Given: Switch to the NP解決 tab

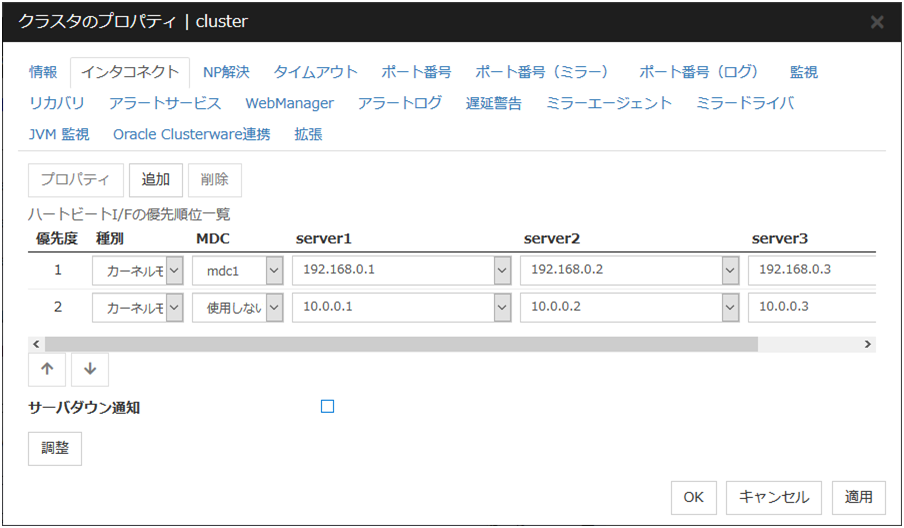Looking at the screenshot, I should 226,72.
